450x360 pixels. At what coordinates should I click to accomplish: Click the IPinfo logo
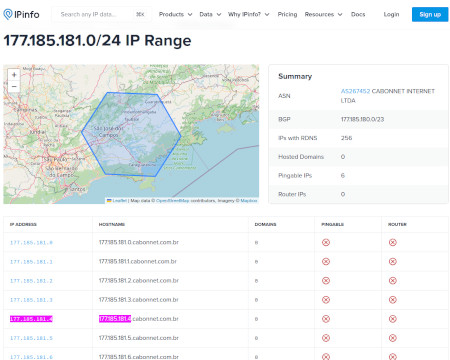pos(21,14)
